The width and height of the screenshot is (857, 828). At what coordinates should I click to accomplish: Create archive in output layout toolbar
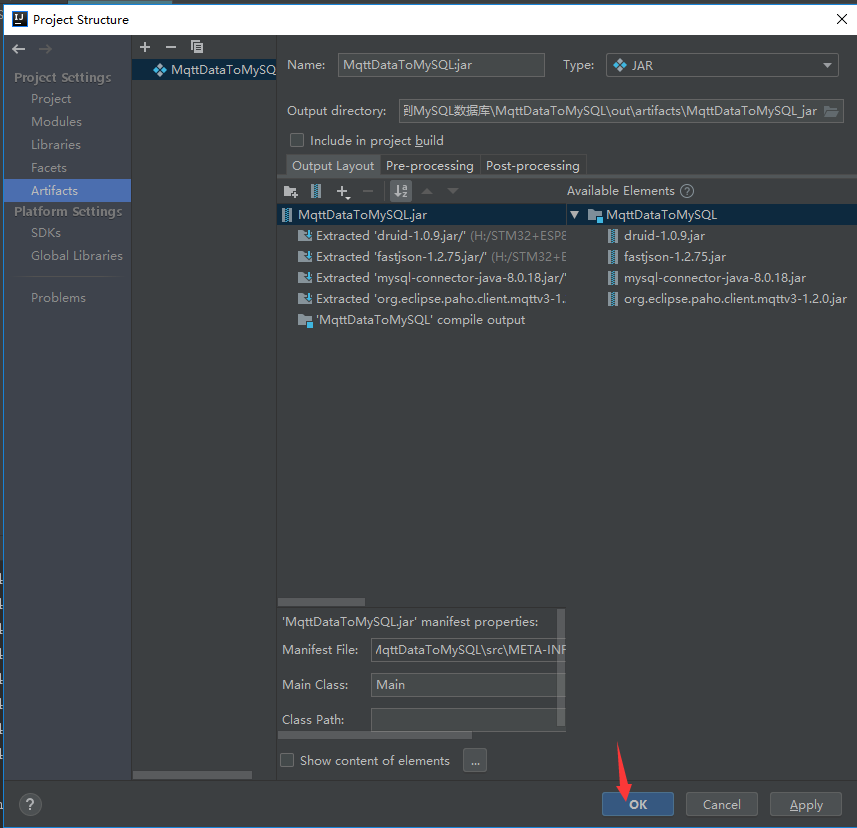(x=316, y=191)
